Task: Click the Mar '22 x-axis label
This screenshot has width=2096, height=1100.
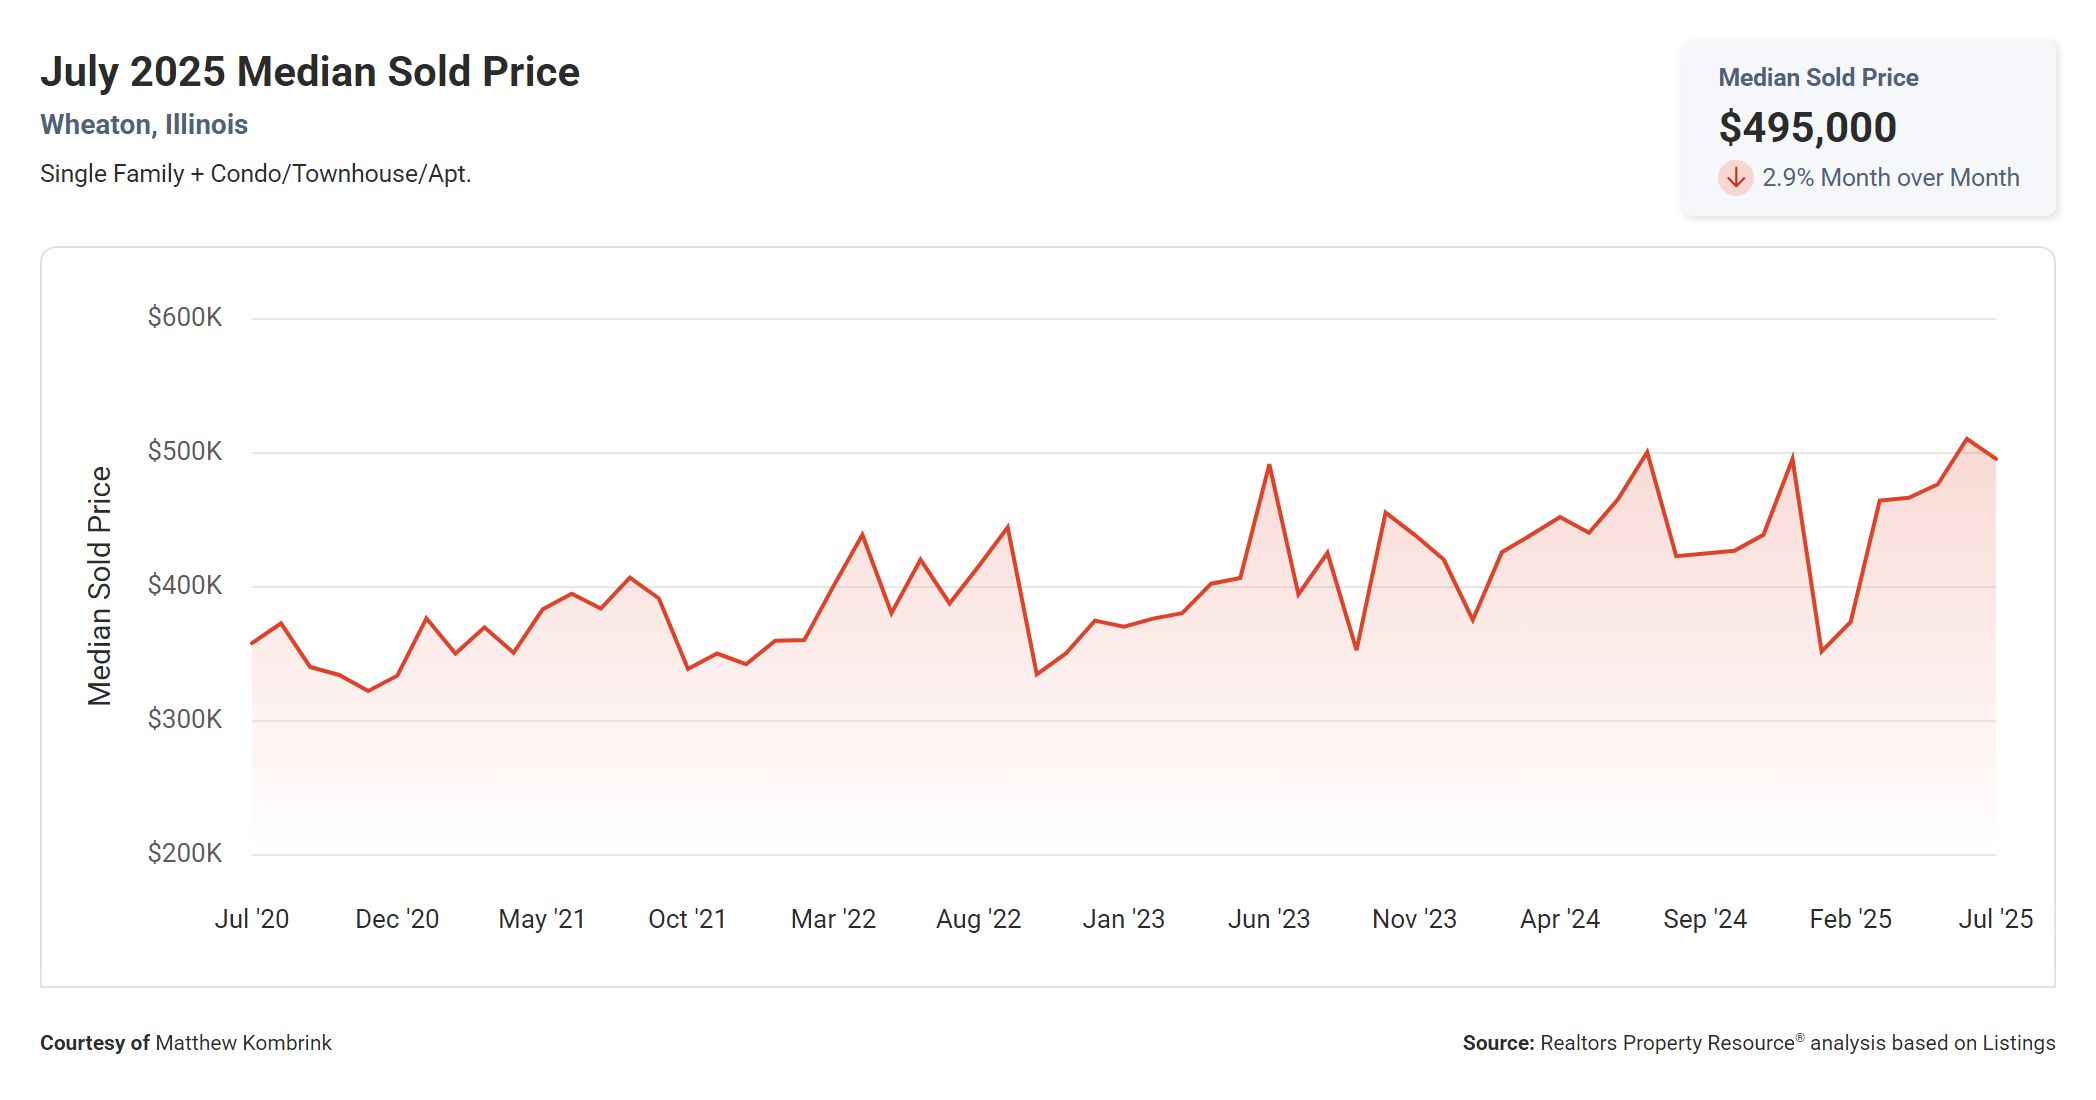Action: [833, 919]
